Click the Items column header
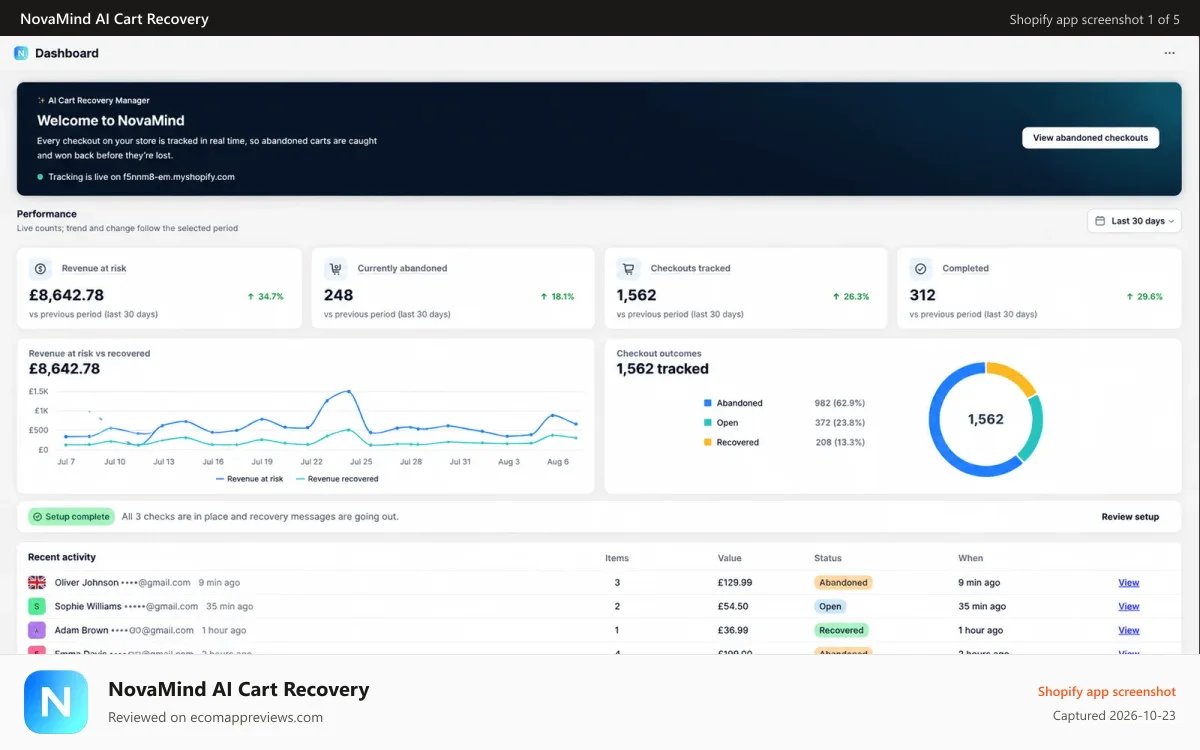This screenshot has width=1200, height=750. coord(617,558)
